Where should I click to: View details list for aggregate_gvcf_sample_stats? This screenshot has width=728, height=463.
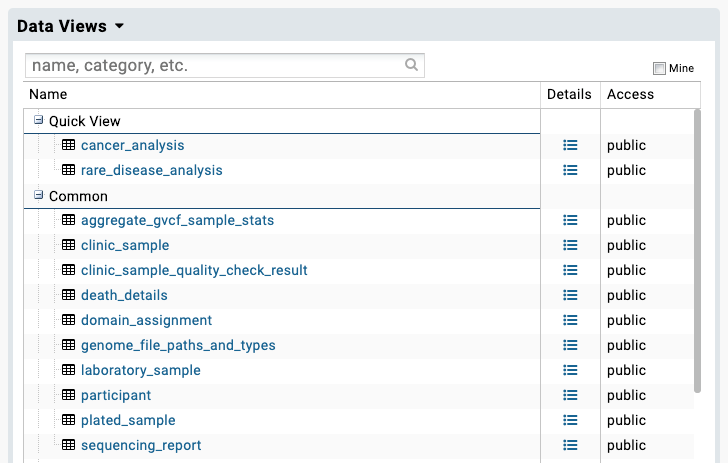[x=570, y=220]
